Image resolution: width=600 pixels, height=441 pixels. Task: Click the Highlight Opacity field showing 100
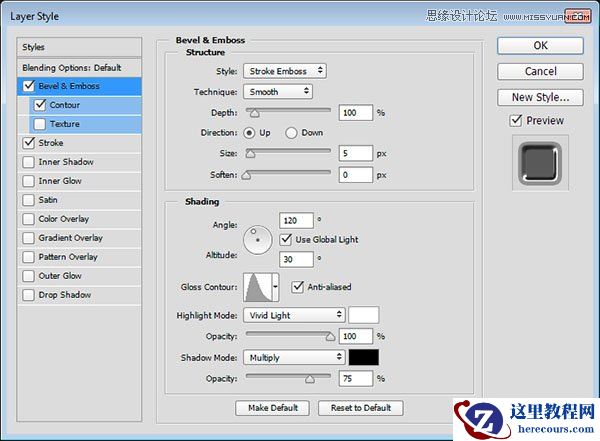(x=355, y=336)
